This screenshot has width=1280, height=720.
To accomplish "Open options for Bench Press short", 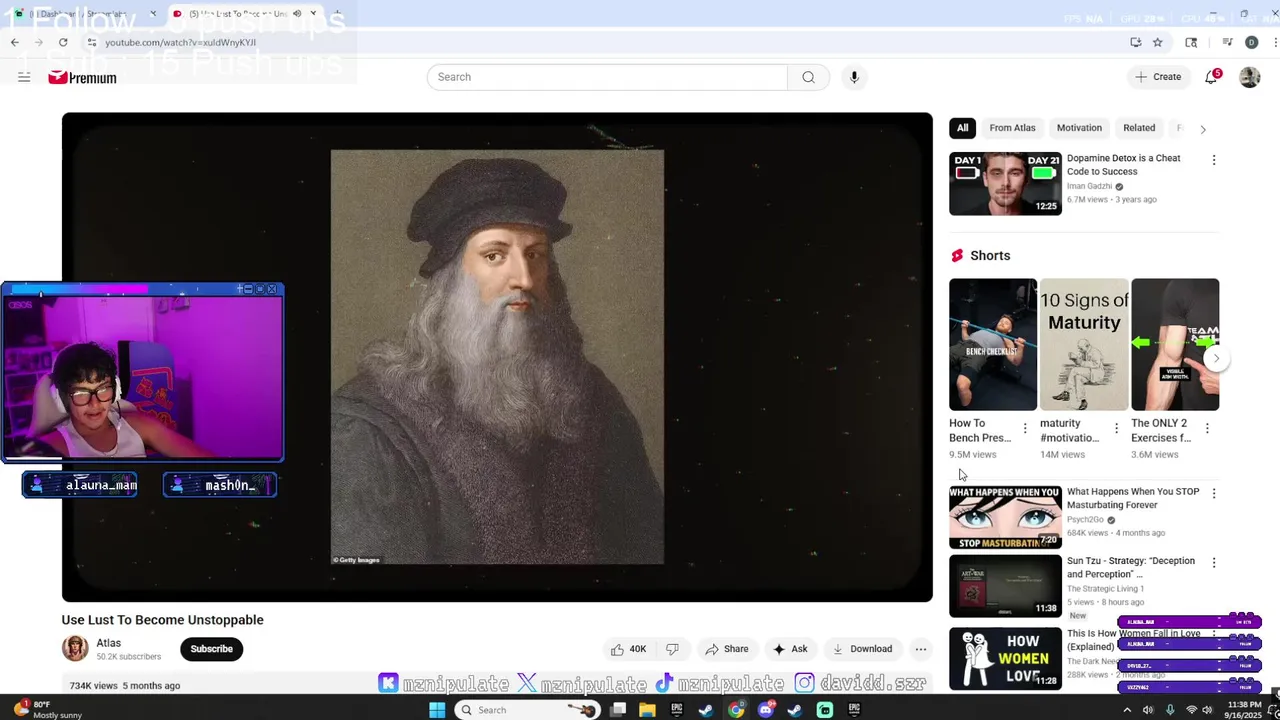I will (1025, 428).
